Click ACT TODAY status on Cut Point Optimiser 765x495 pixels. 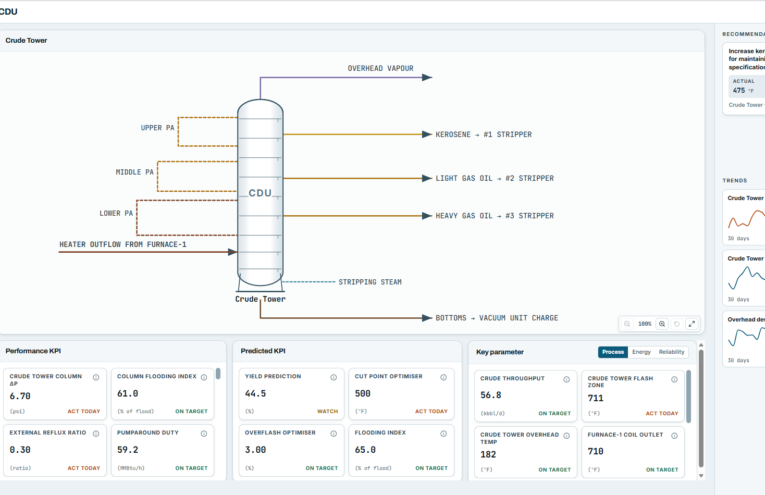coord(431,412)
